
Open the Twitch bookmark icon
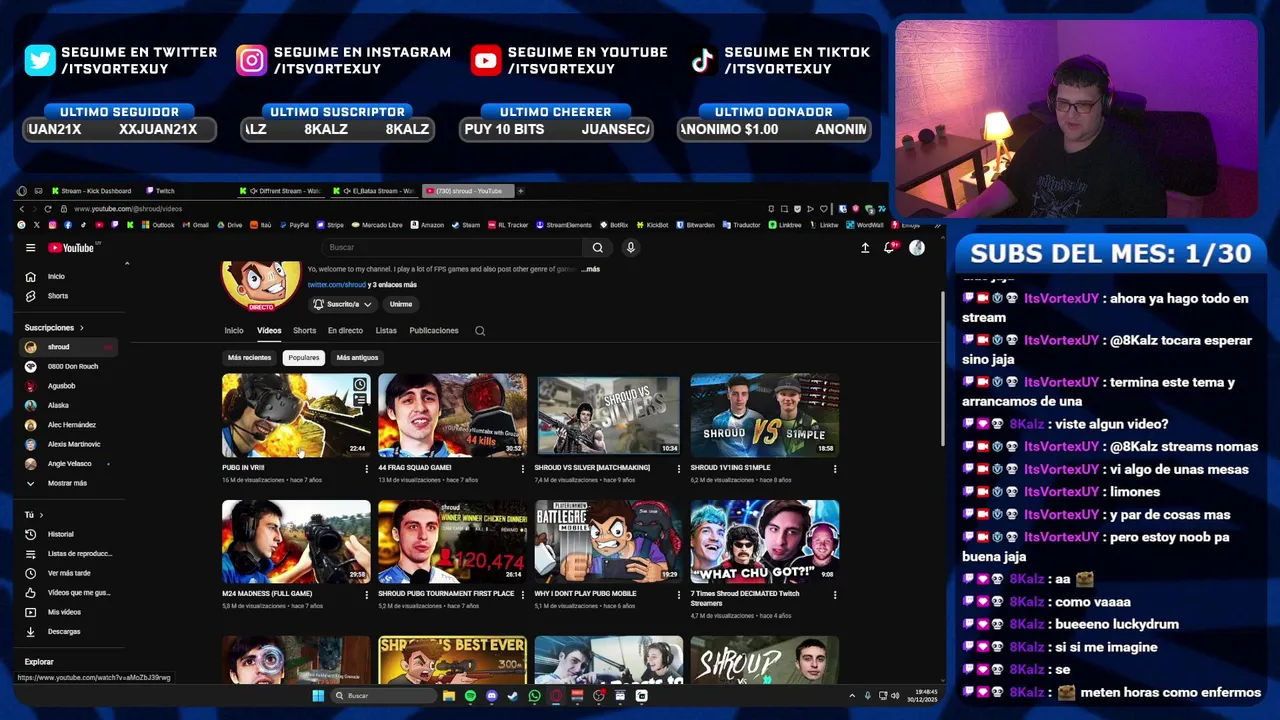tap(115, 225)
